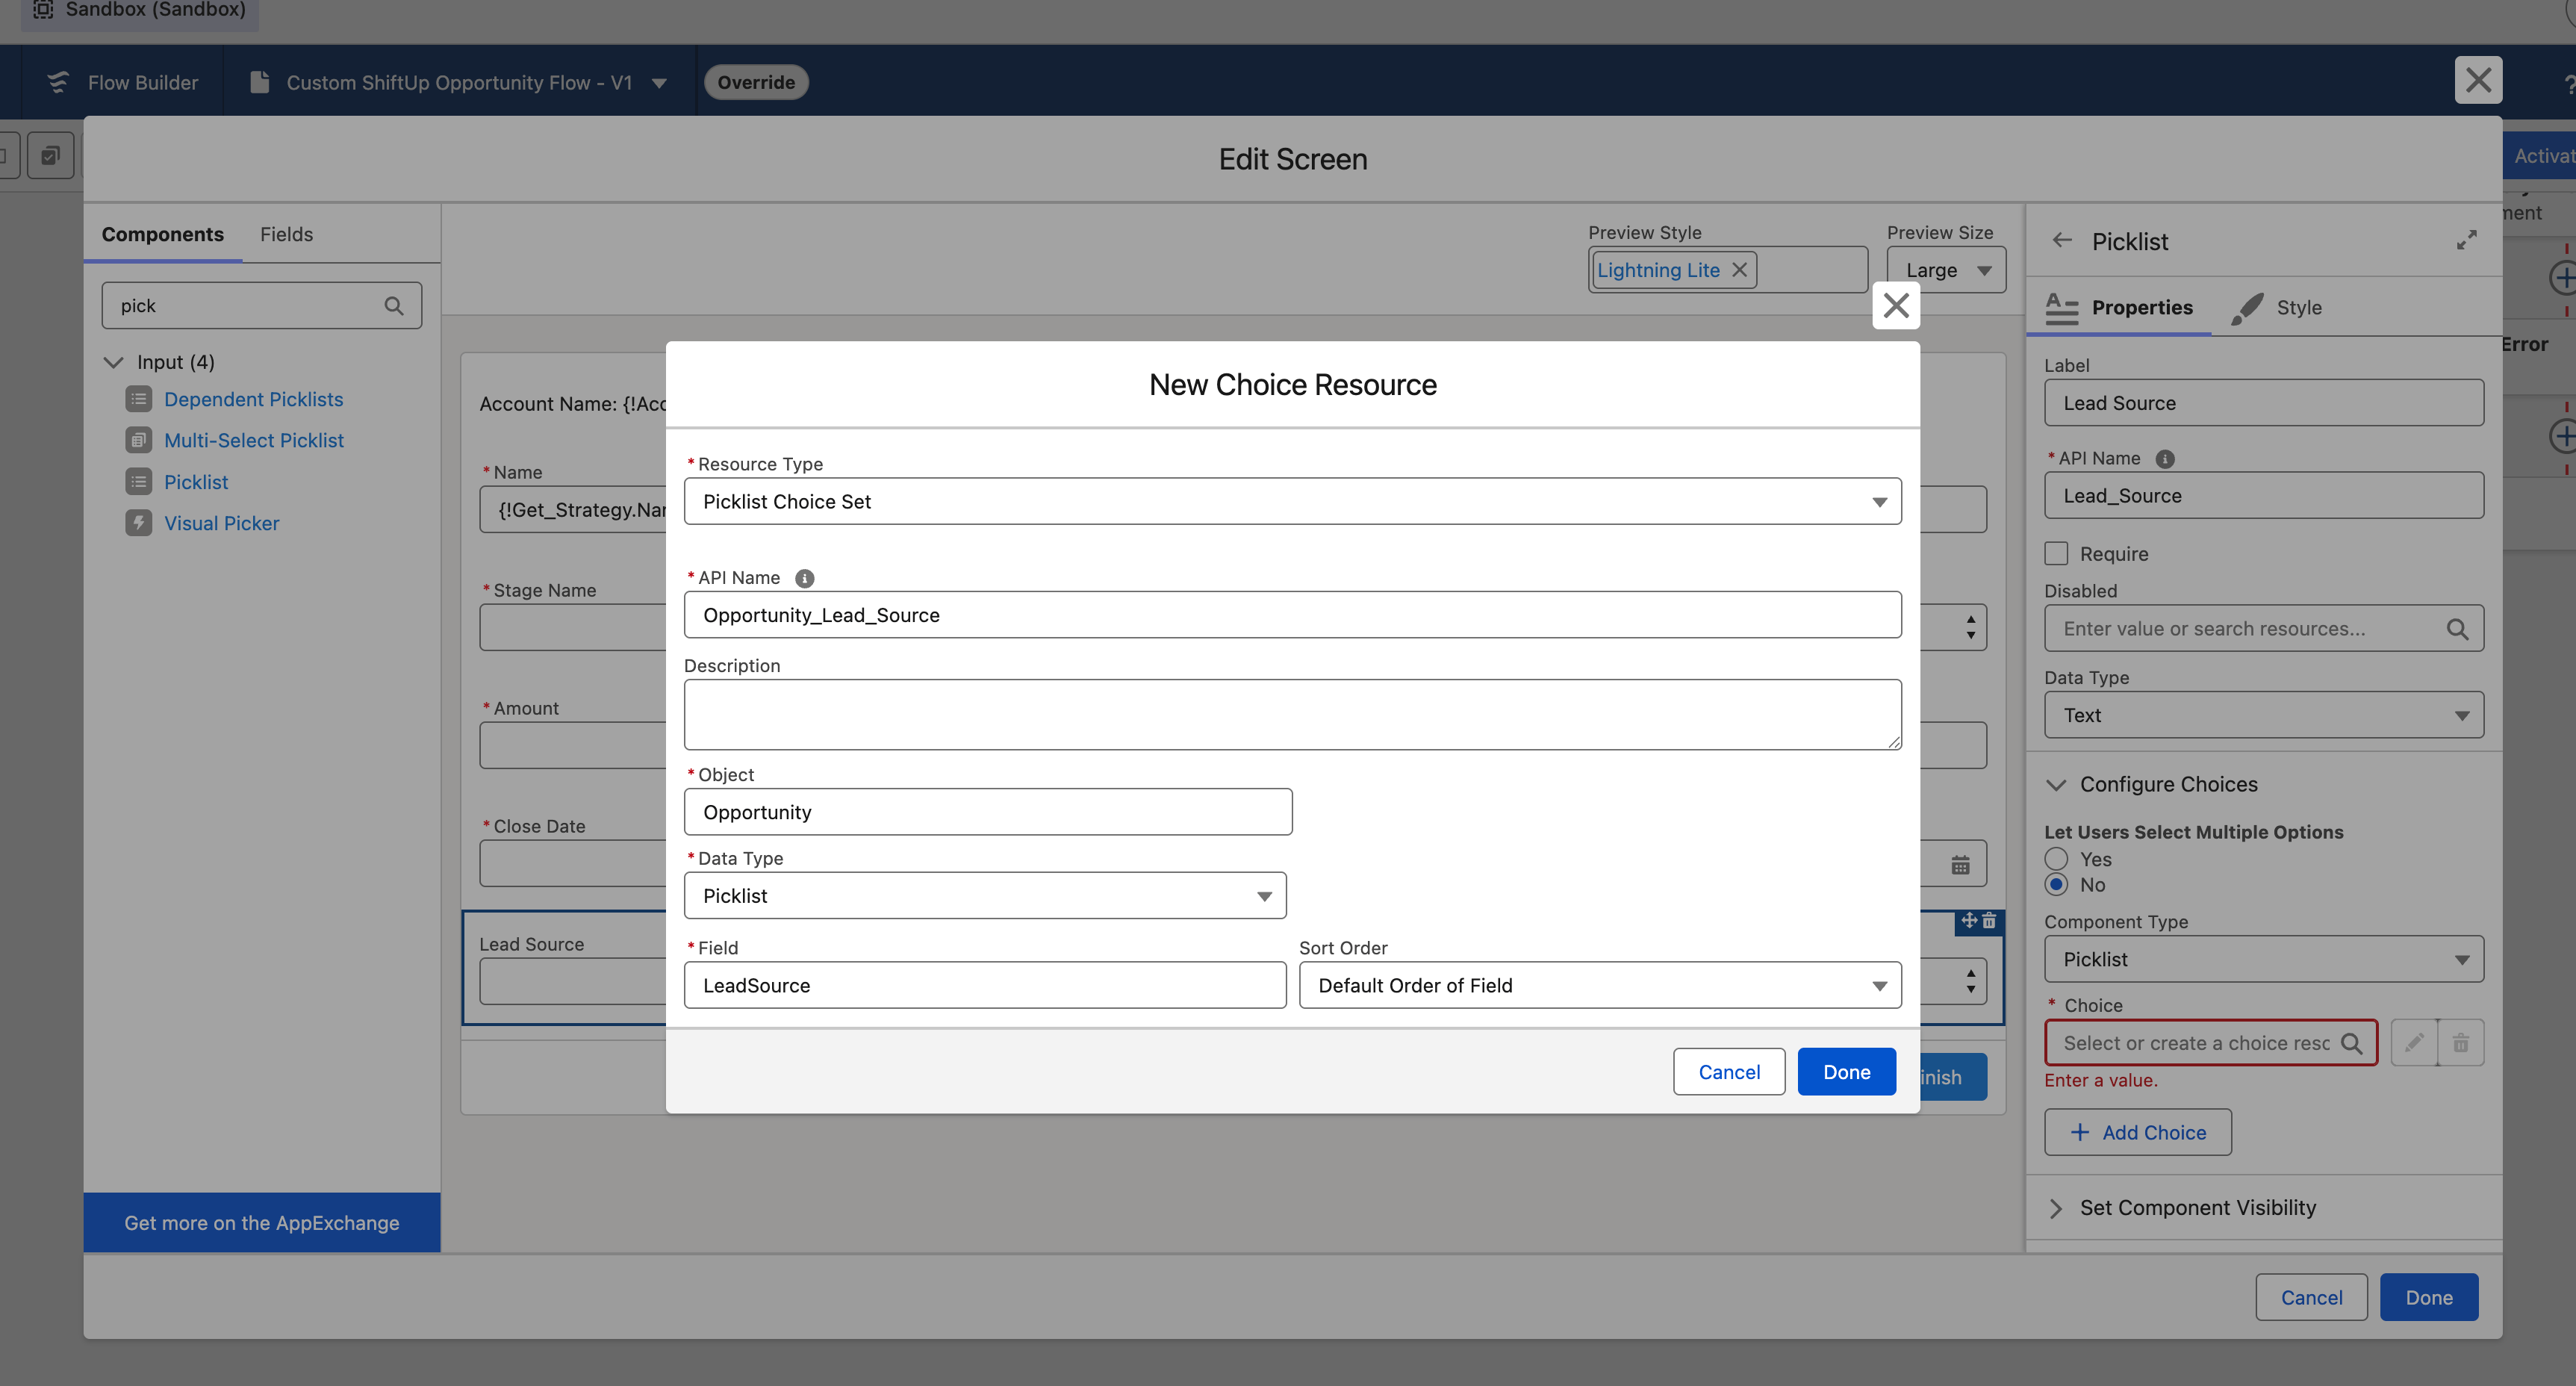Open the Resource Type dropdown

(x=1292, y=502)
